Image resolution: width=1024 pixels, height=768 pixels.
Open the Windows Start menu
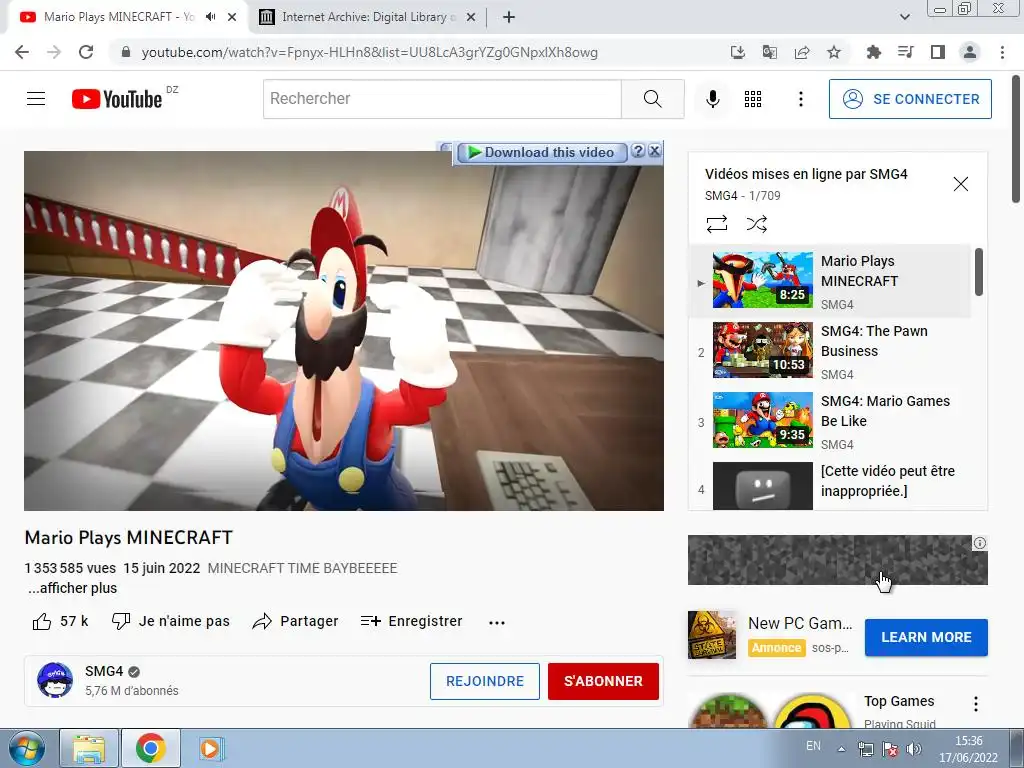(x=26, y=748)
